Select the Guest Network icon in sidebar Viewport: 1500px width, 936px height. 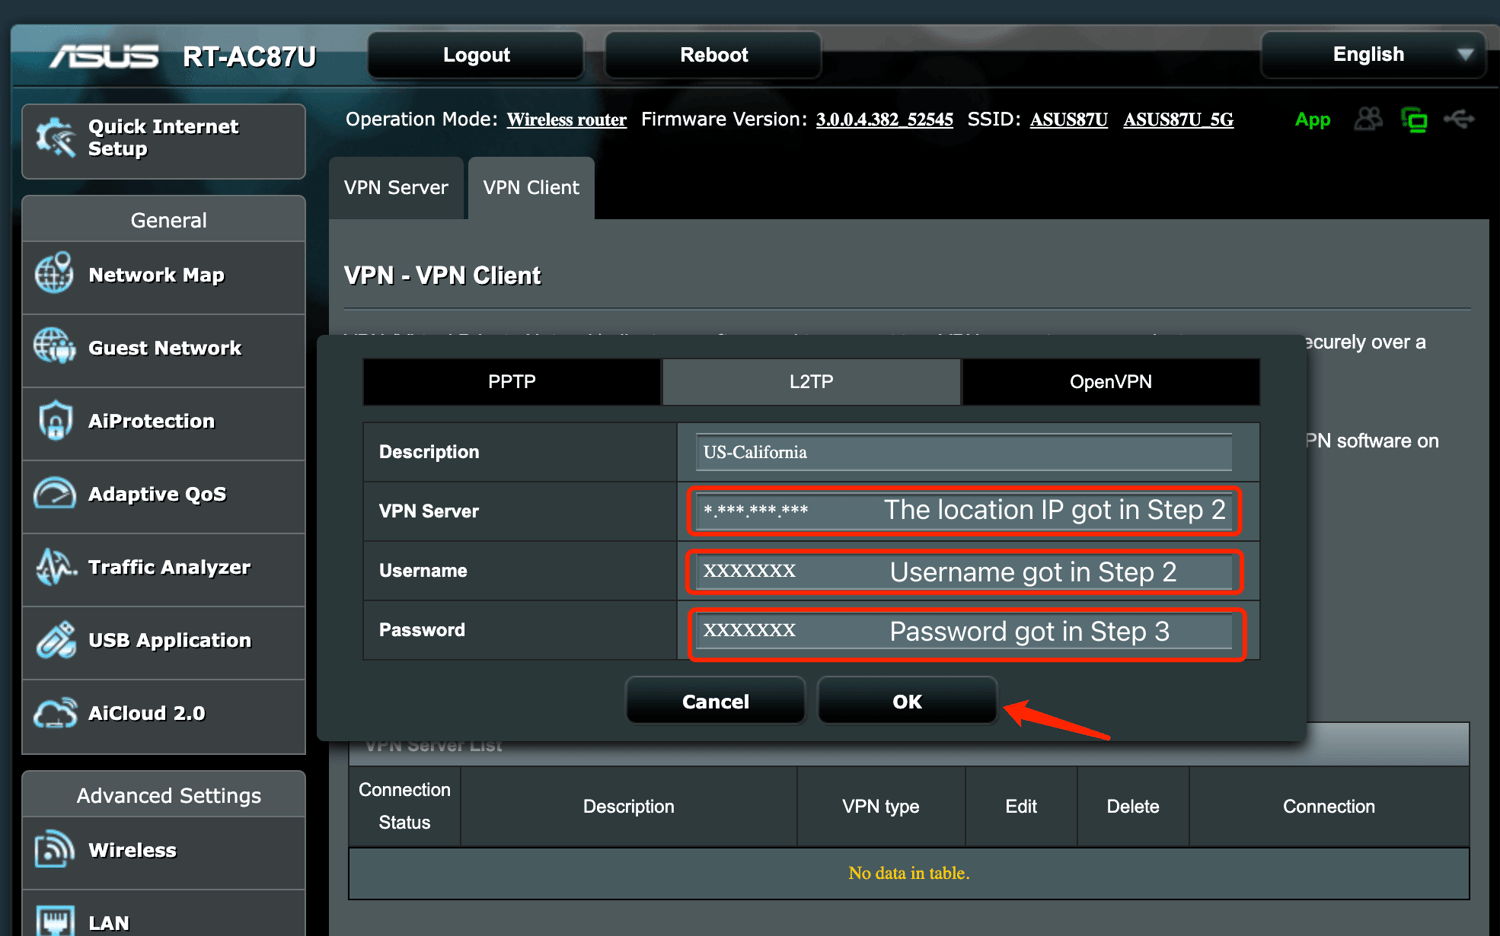point(54,347)
